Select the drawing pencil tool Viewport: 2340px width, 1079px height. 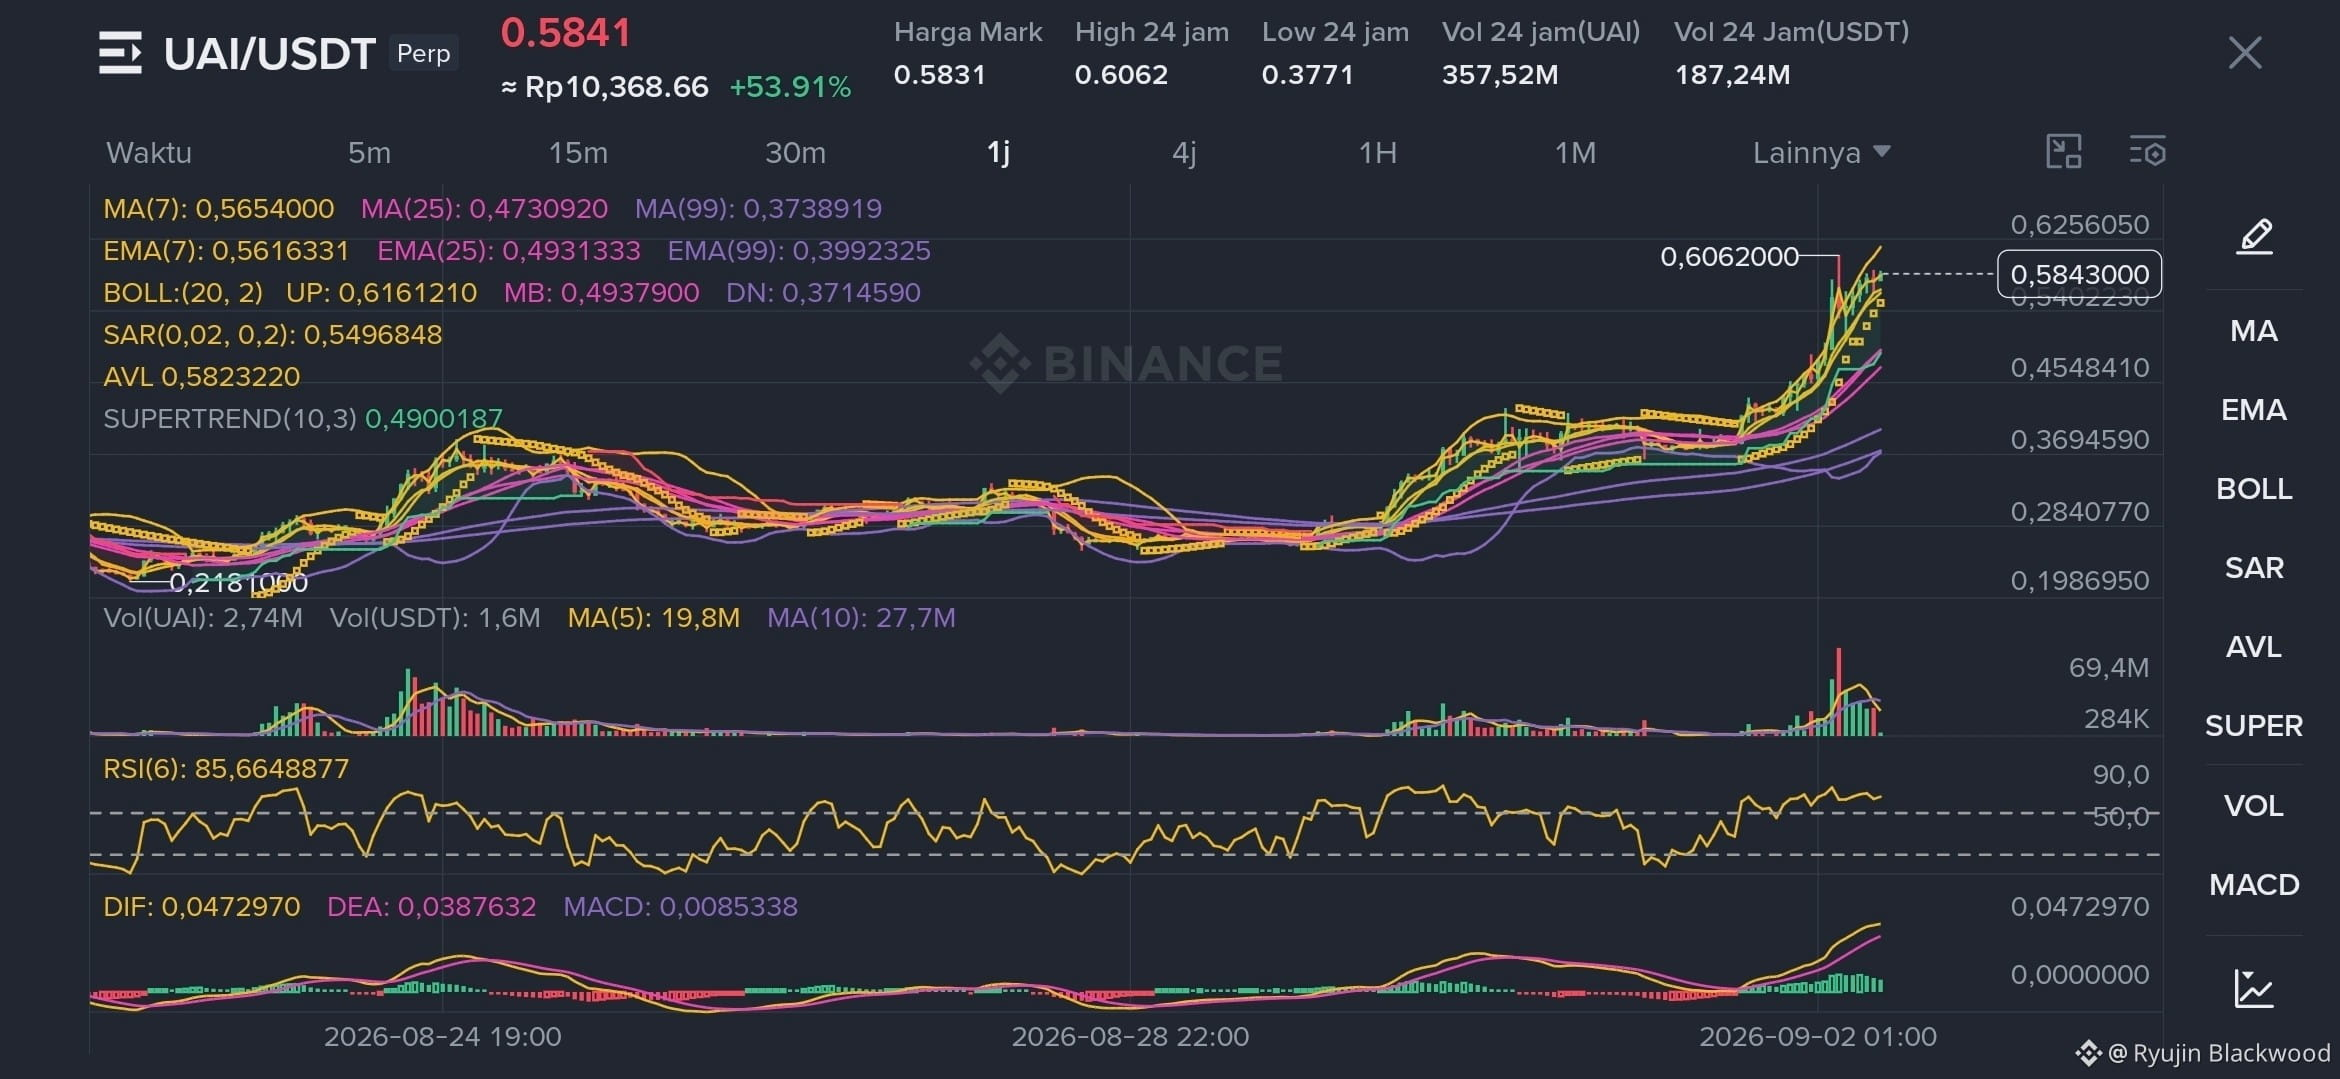click(x=2254, y=237)
